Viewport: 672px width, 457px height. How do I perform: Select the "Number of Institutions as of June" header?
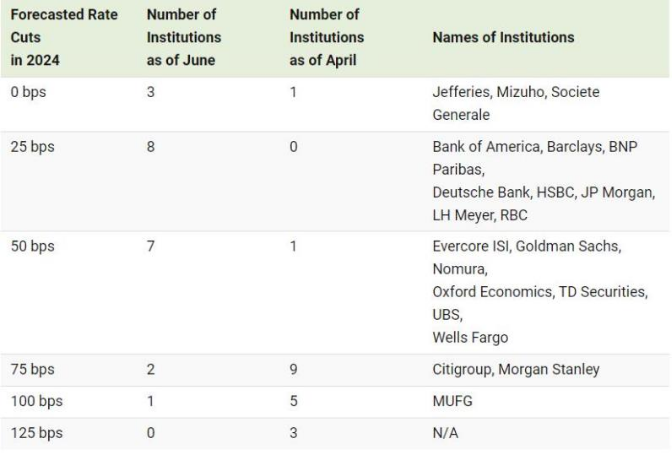pyautogui.click(x=184, y=37)
